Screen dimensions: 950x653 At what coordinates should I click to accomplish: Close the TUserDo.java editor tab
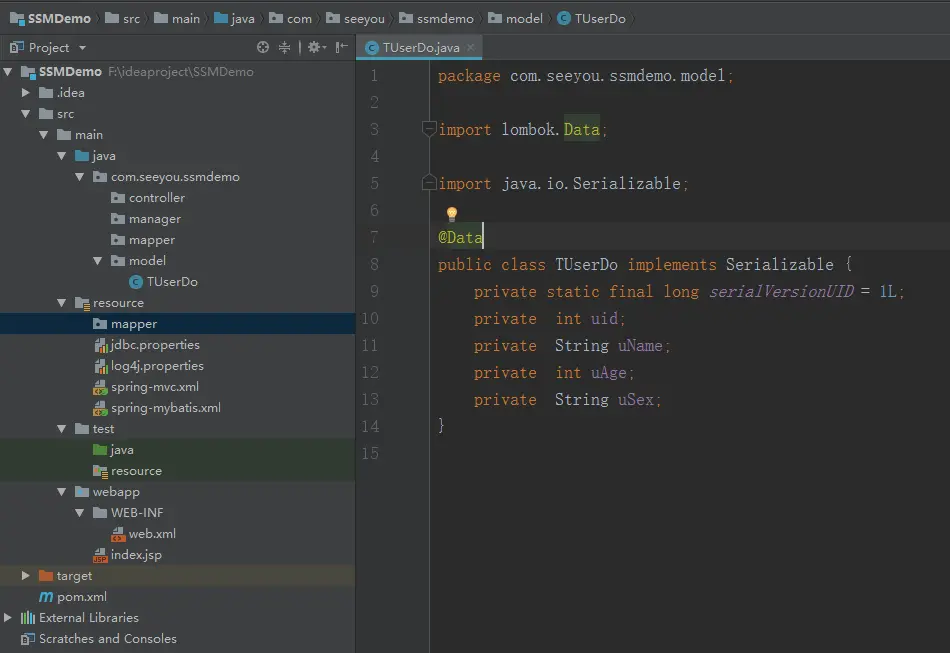point(471,48)
